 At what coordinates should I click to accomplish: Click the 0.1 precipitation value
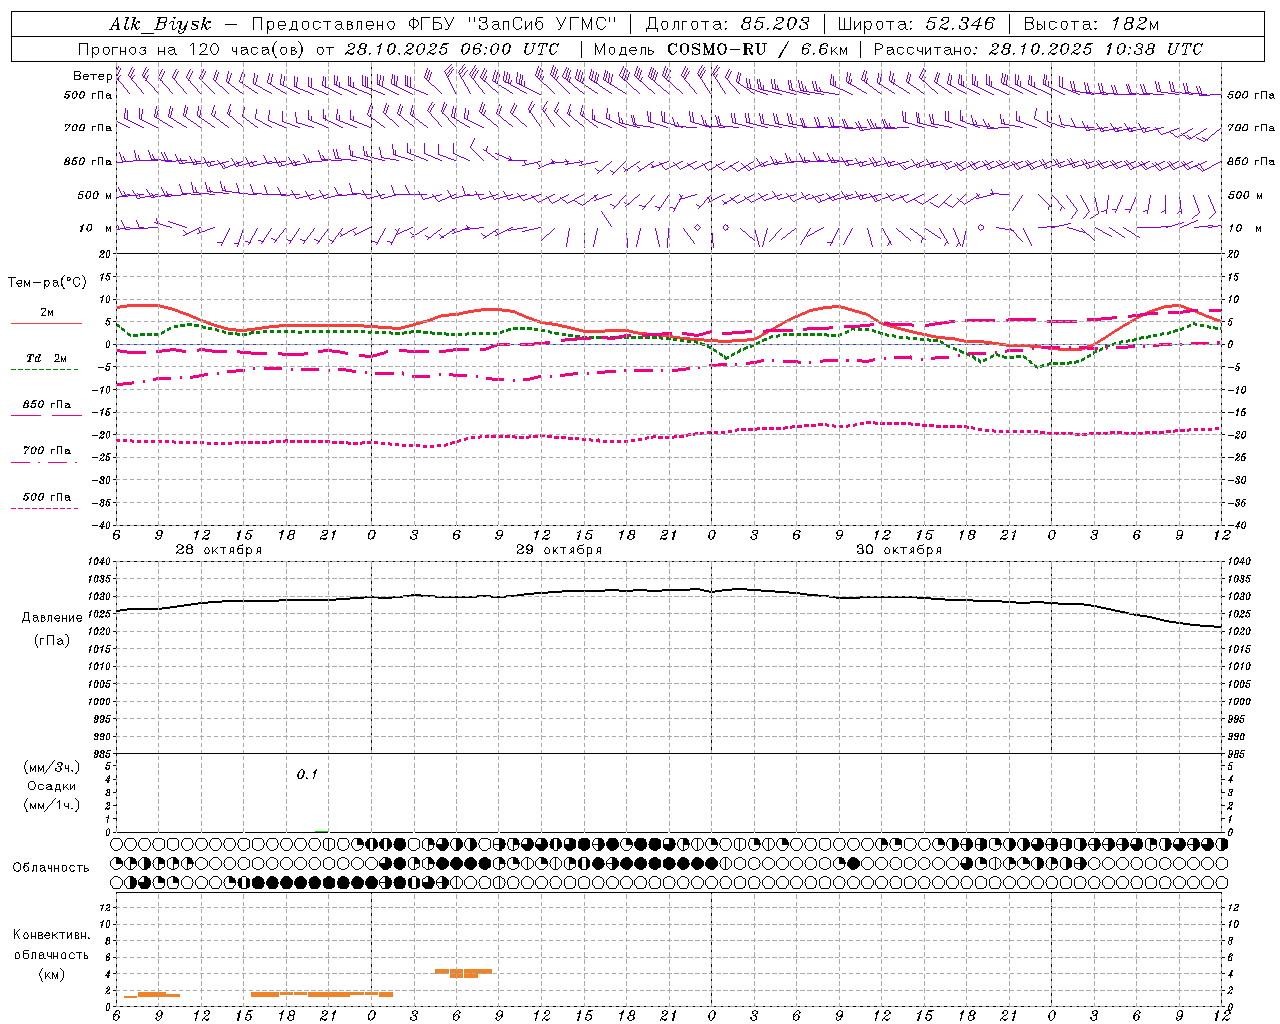(307, 774)
